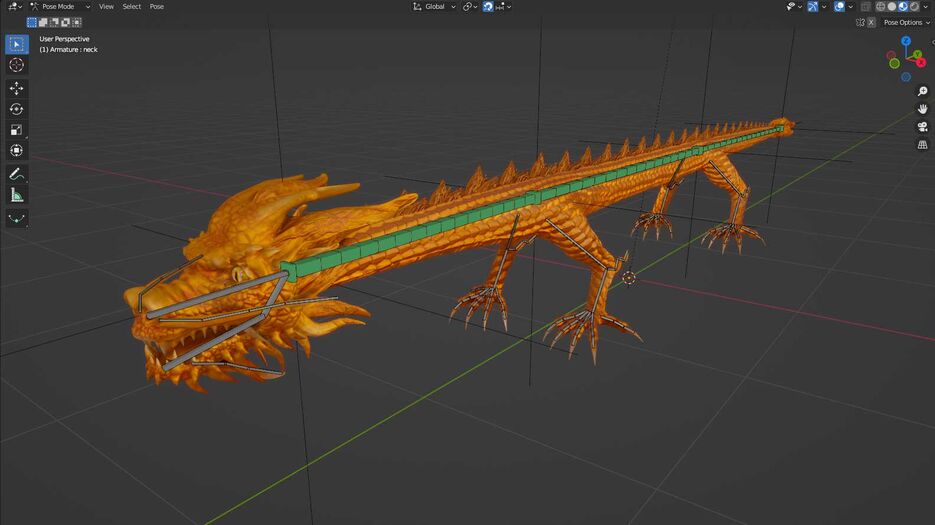Pick the Rotate tool
This screenshot has width=935, height=525.
coord(17,109)
